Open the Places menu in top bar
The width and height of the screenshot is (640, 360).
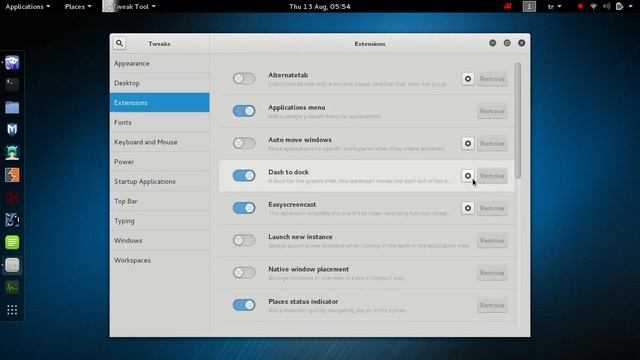78,7
